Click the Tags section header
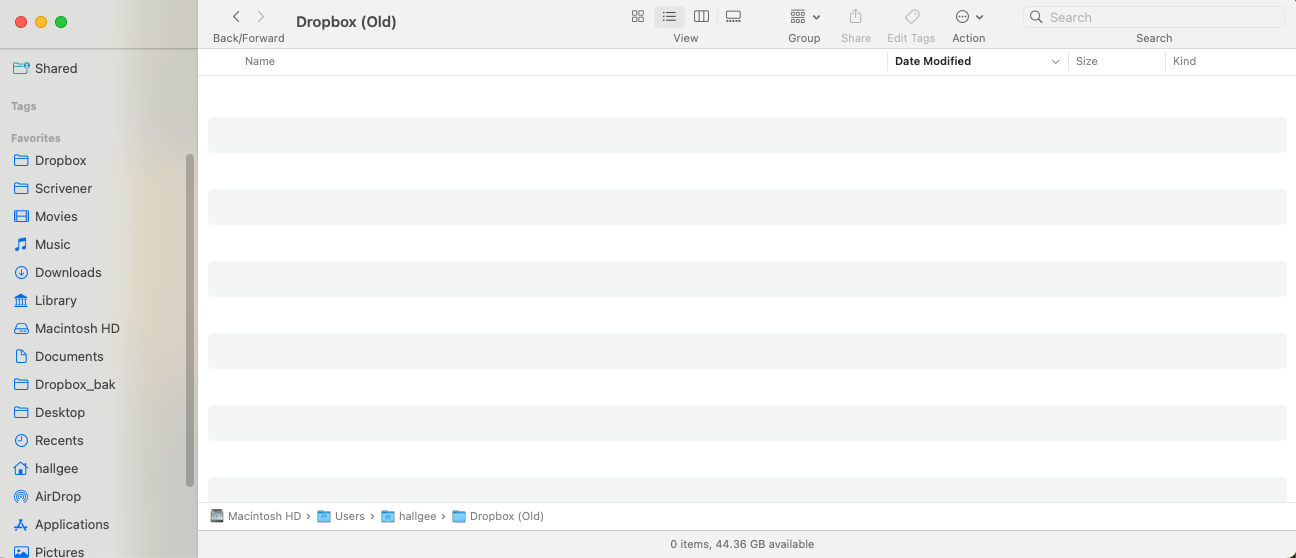The height and width of the screenshot is (558, 1296). [x=24, y=106]
